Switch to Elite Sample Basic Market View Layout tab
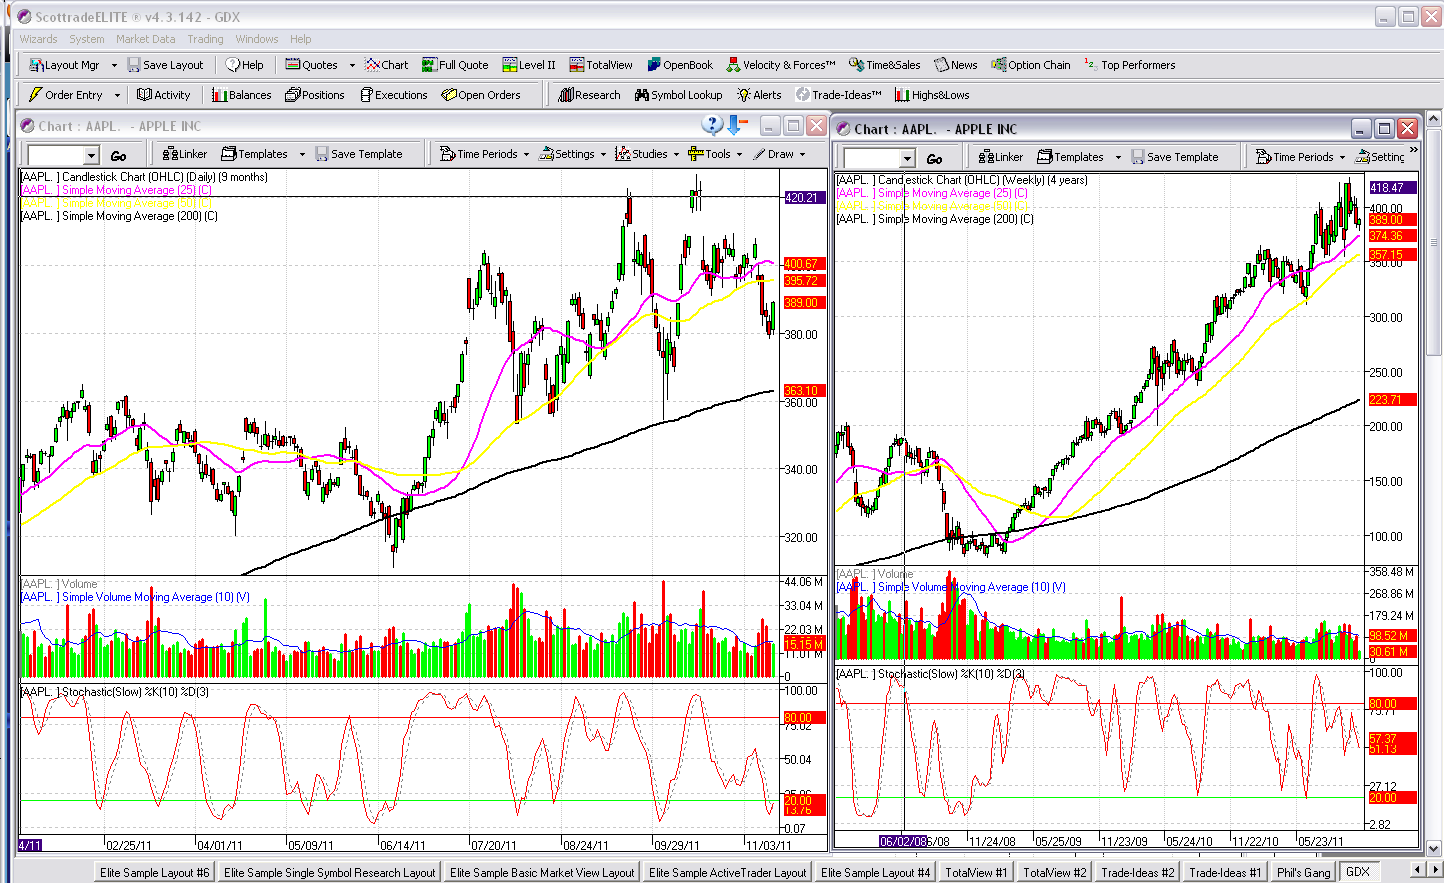This screenshot has width=1444, height=883. tap(542, 872)
